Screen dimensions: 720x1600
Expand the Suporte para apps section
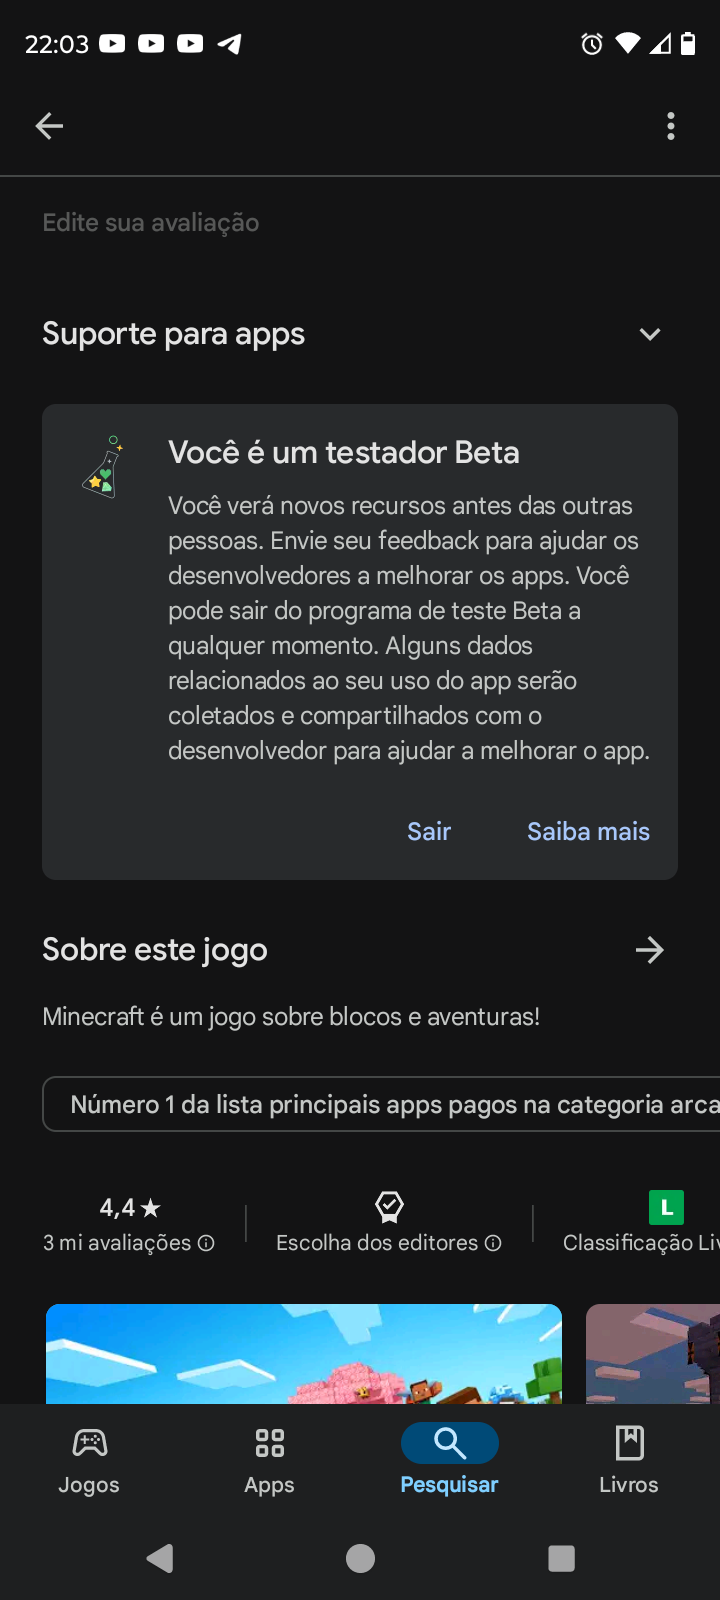coord(650,334)
